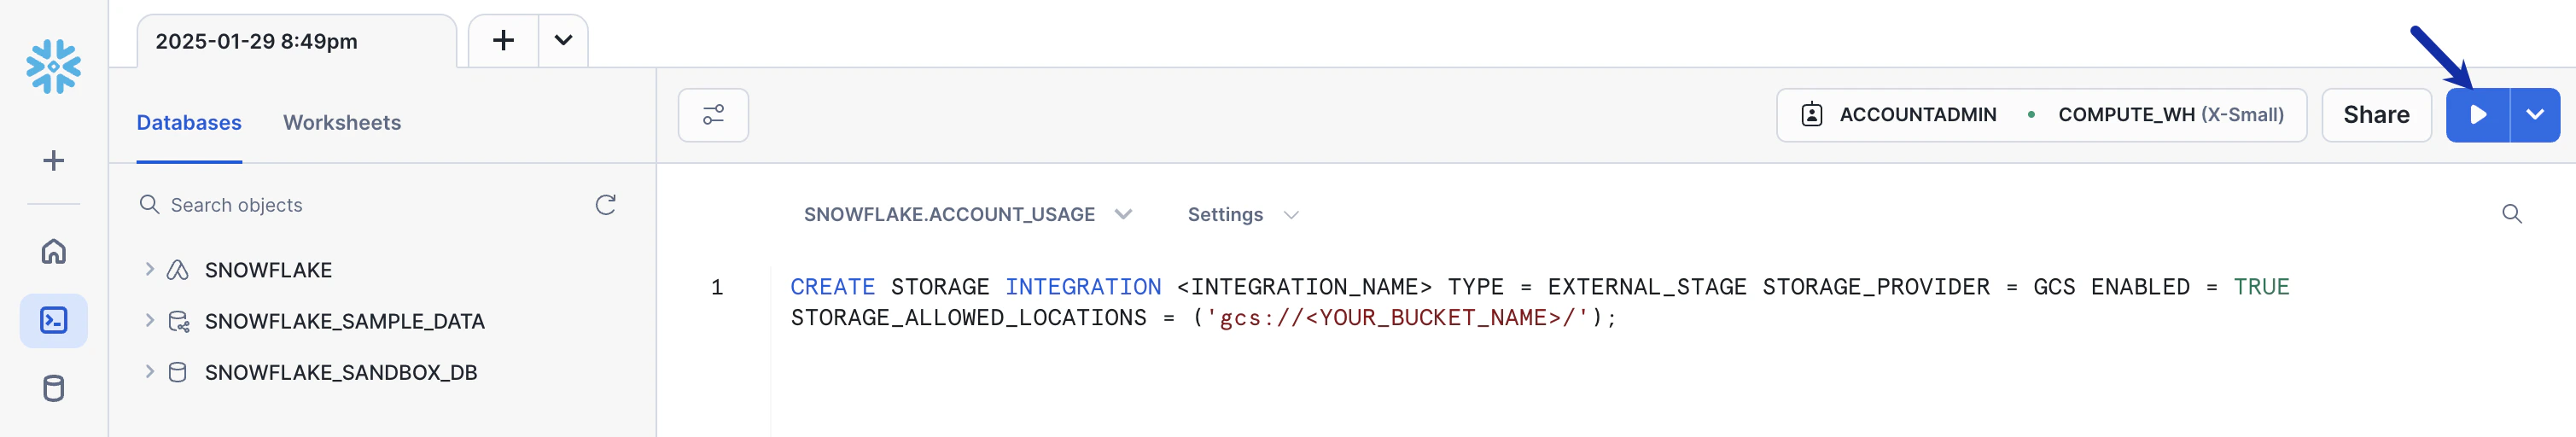Expand the SNOWFLAKE database tree node

pyautogui.click(x=149, y=269)
